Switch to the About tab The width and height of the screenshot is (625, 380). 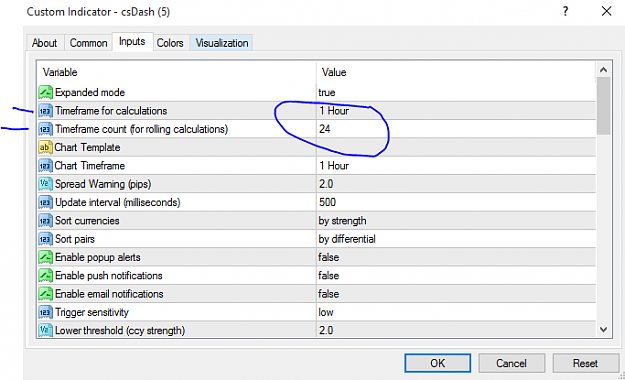point(44,43)
